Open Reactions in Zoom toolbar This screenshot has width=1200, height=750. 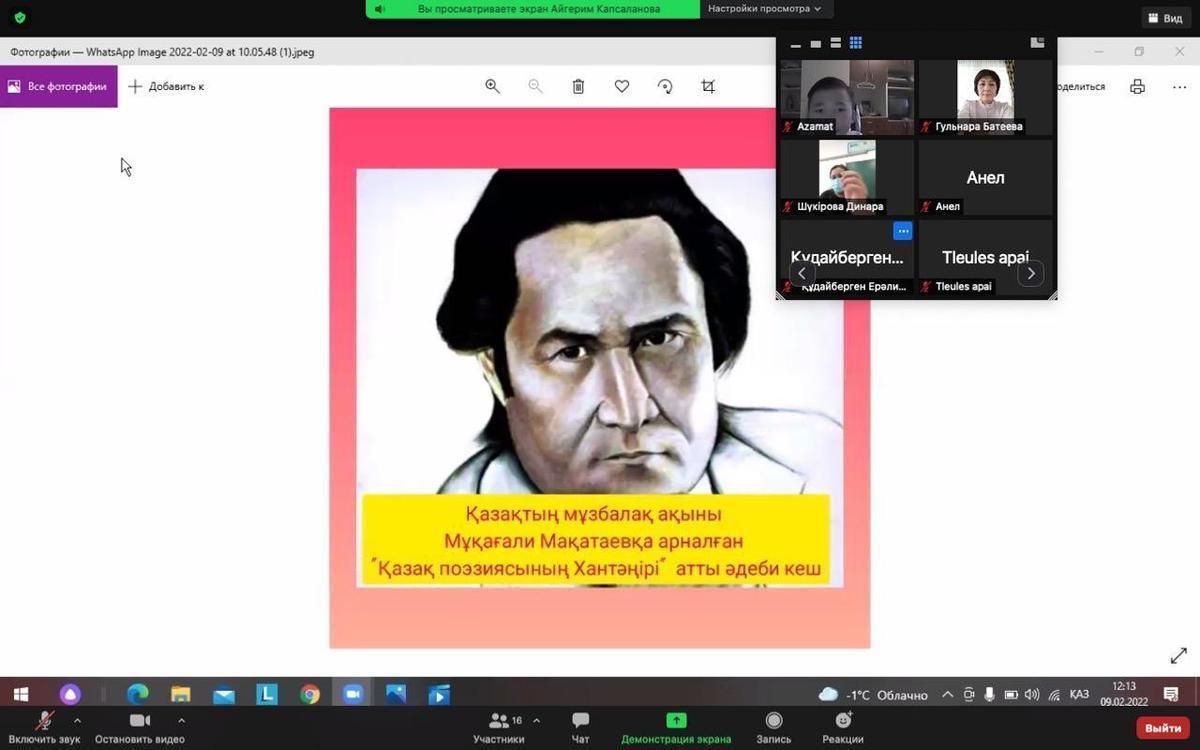click(843, 727)
